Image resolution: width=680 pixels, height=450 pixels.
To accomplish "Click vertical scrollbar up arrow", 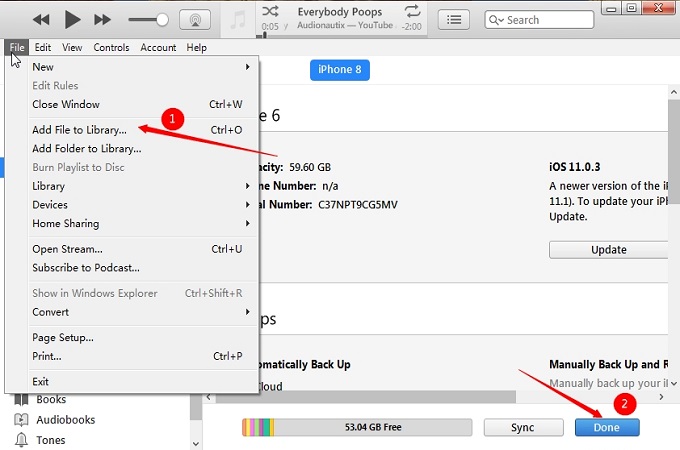I will click(673, 92).
